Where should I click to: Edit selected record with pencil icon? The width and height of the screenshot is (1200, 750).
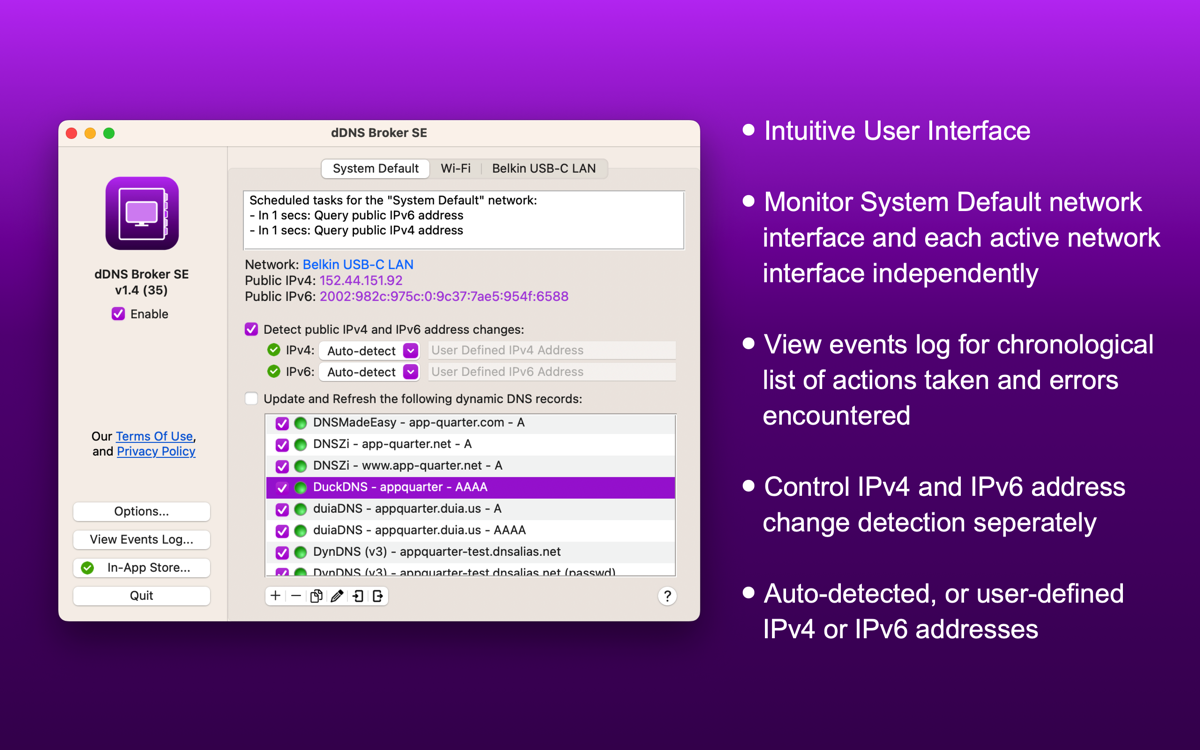click(337, 596)
